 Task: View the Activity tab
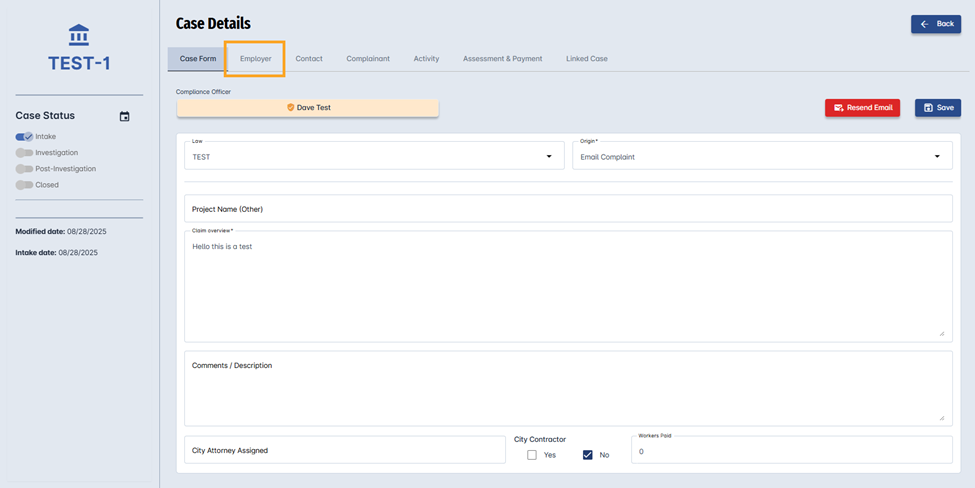pyautogui.click(x=427, y=58)
